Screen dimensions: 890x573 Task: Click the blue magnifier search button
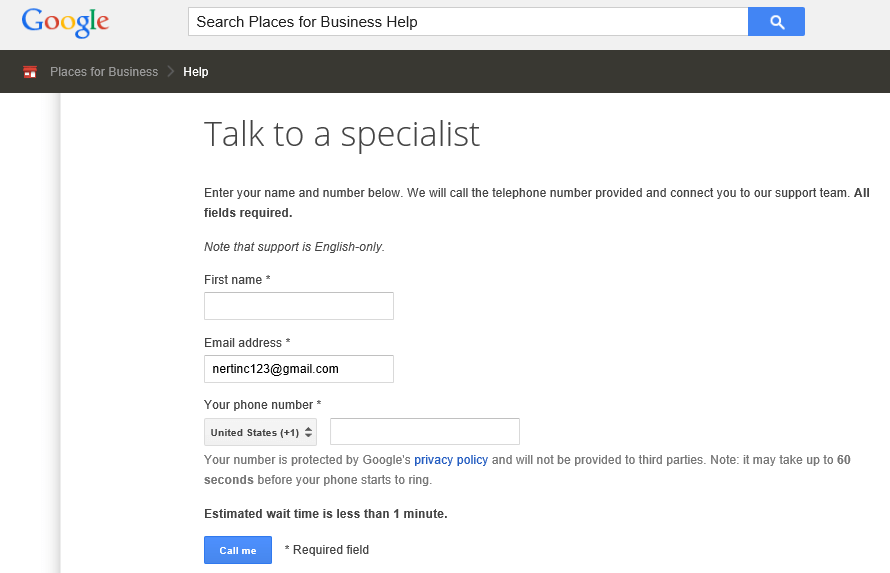776,22
